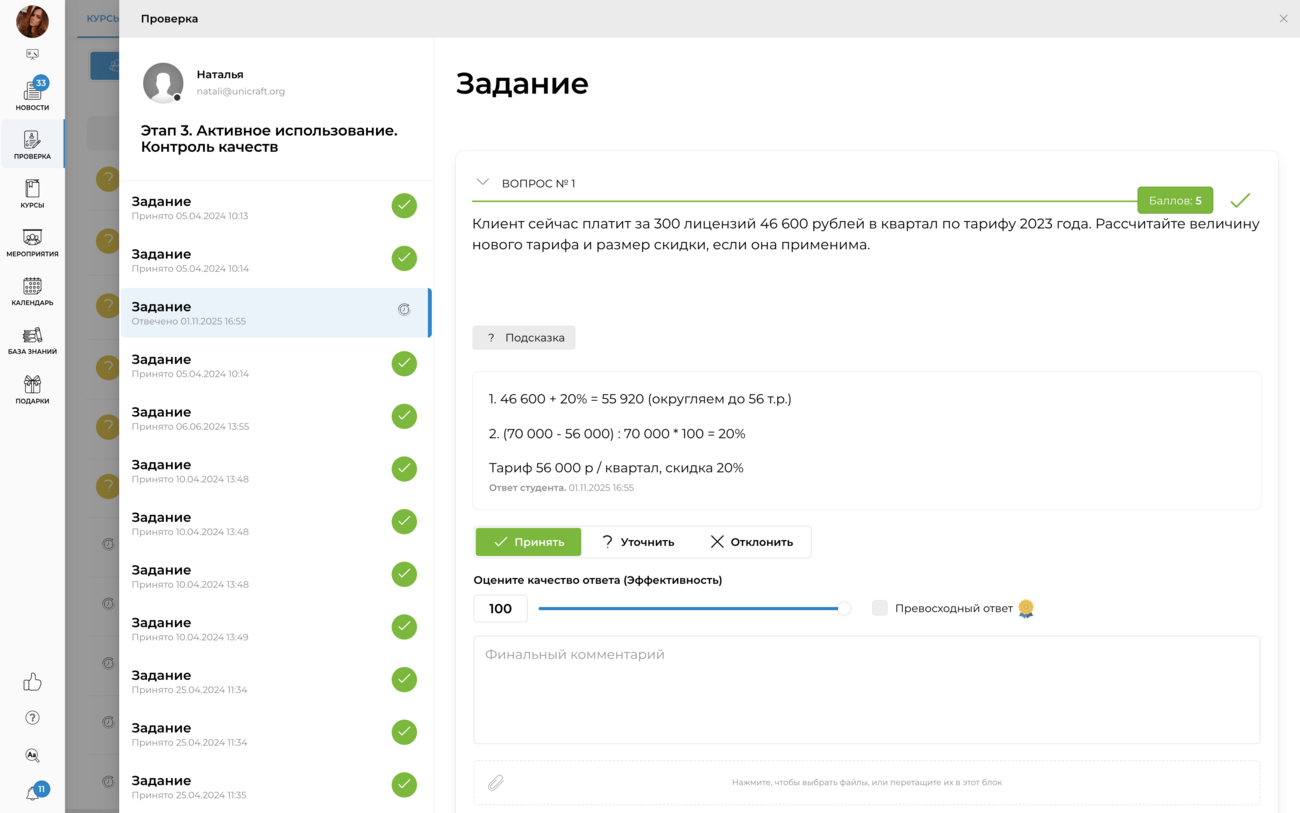Screen dimensions: 1300x813
Task: Click the presentation screen icon under avatar
Action: 32,54
